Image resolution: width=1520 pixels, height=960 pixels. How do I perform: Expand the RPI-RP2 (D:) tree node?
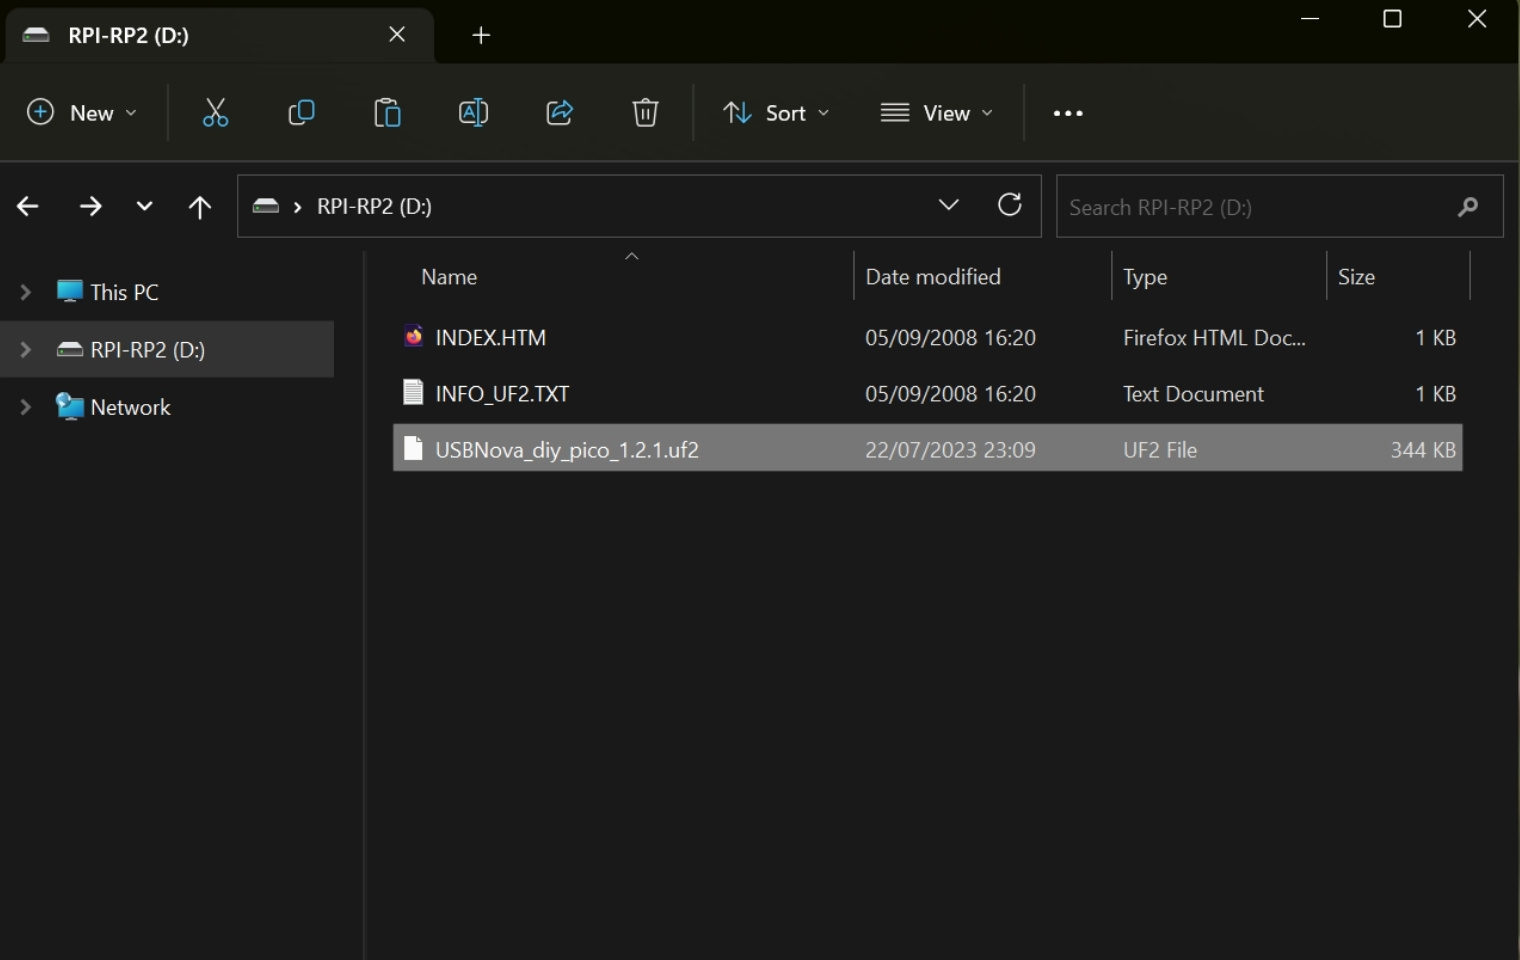(26, 349)
